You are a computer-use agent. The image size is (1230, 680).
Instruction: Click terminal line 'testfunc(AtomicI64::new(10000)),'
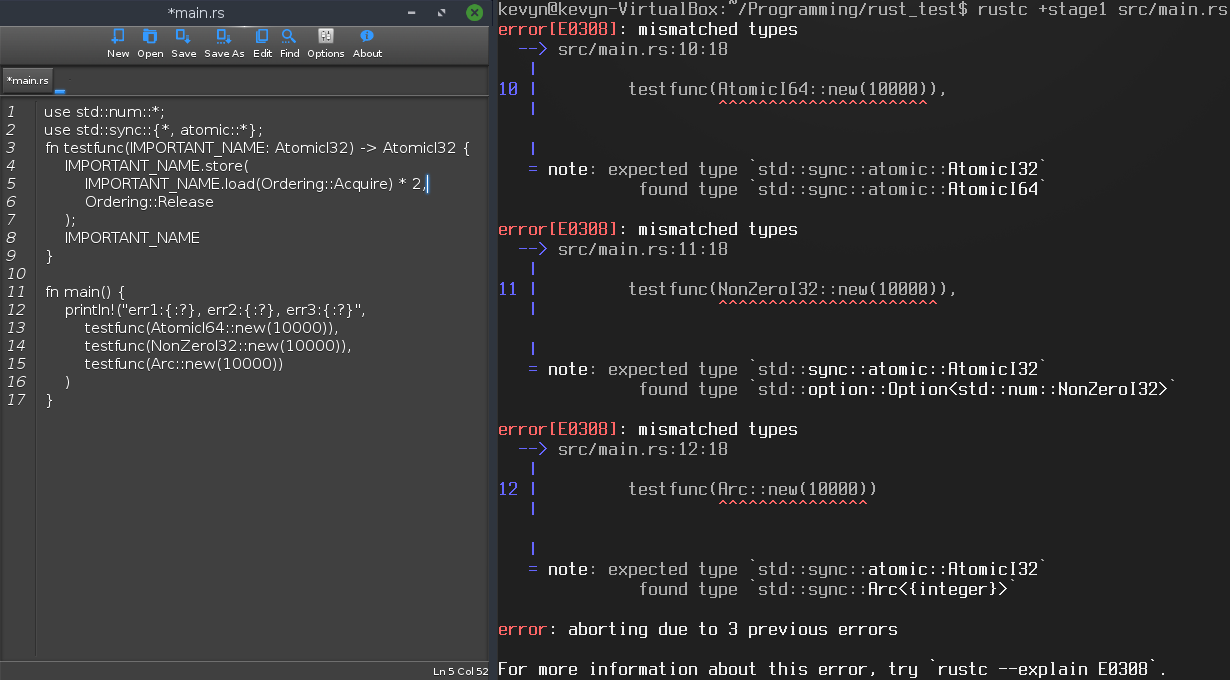coord(788,89)
